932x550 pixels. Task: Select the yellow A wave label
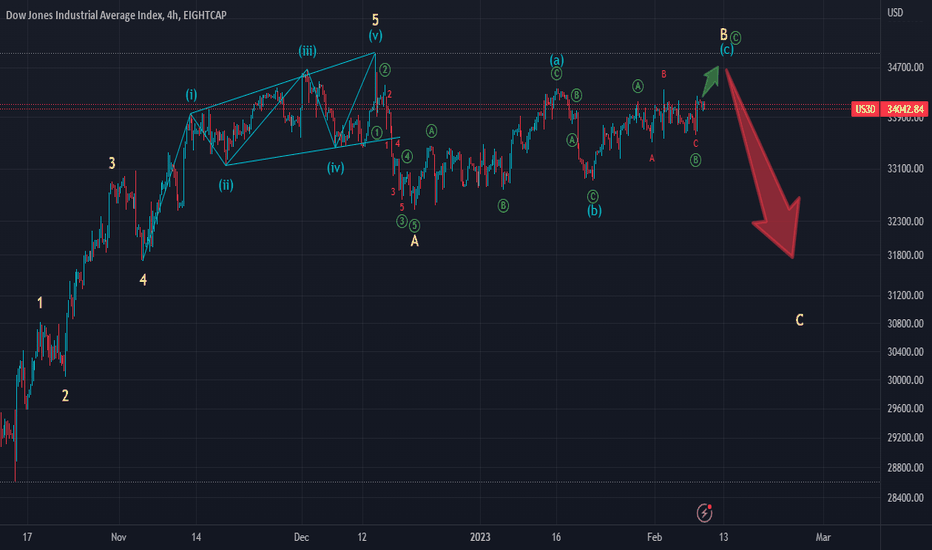(415, 241)
